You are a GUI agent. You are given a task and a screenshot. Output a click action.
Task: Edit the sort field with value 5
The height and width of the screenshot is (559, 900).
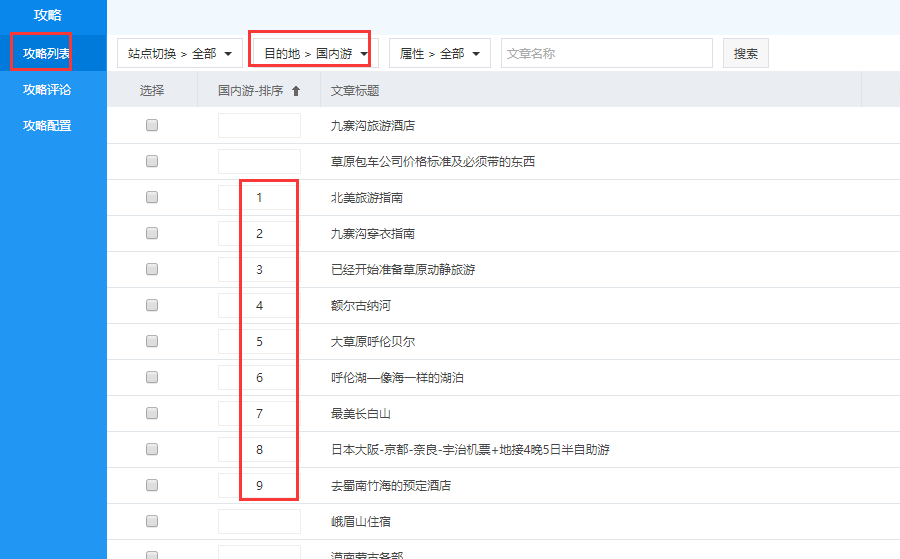coord(259,342)
